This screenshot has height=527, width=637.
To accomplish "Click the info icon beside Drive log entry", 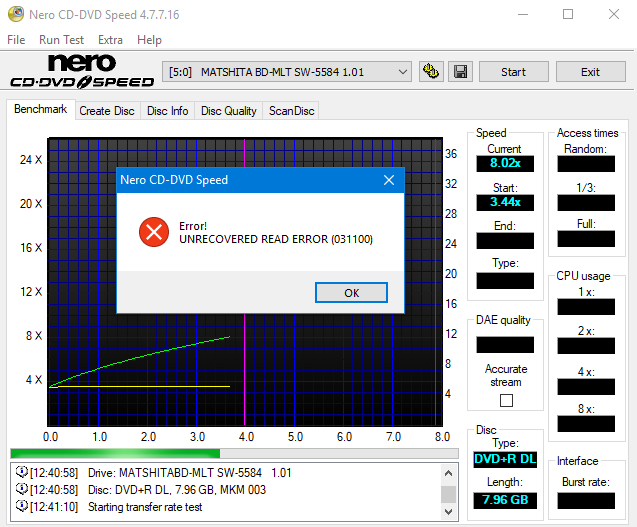I will (21, 471).
